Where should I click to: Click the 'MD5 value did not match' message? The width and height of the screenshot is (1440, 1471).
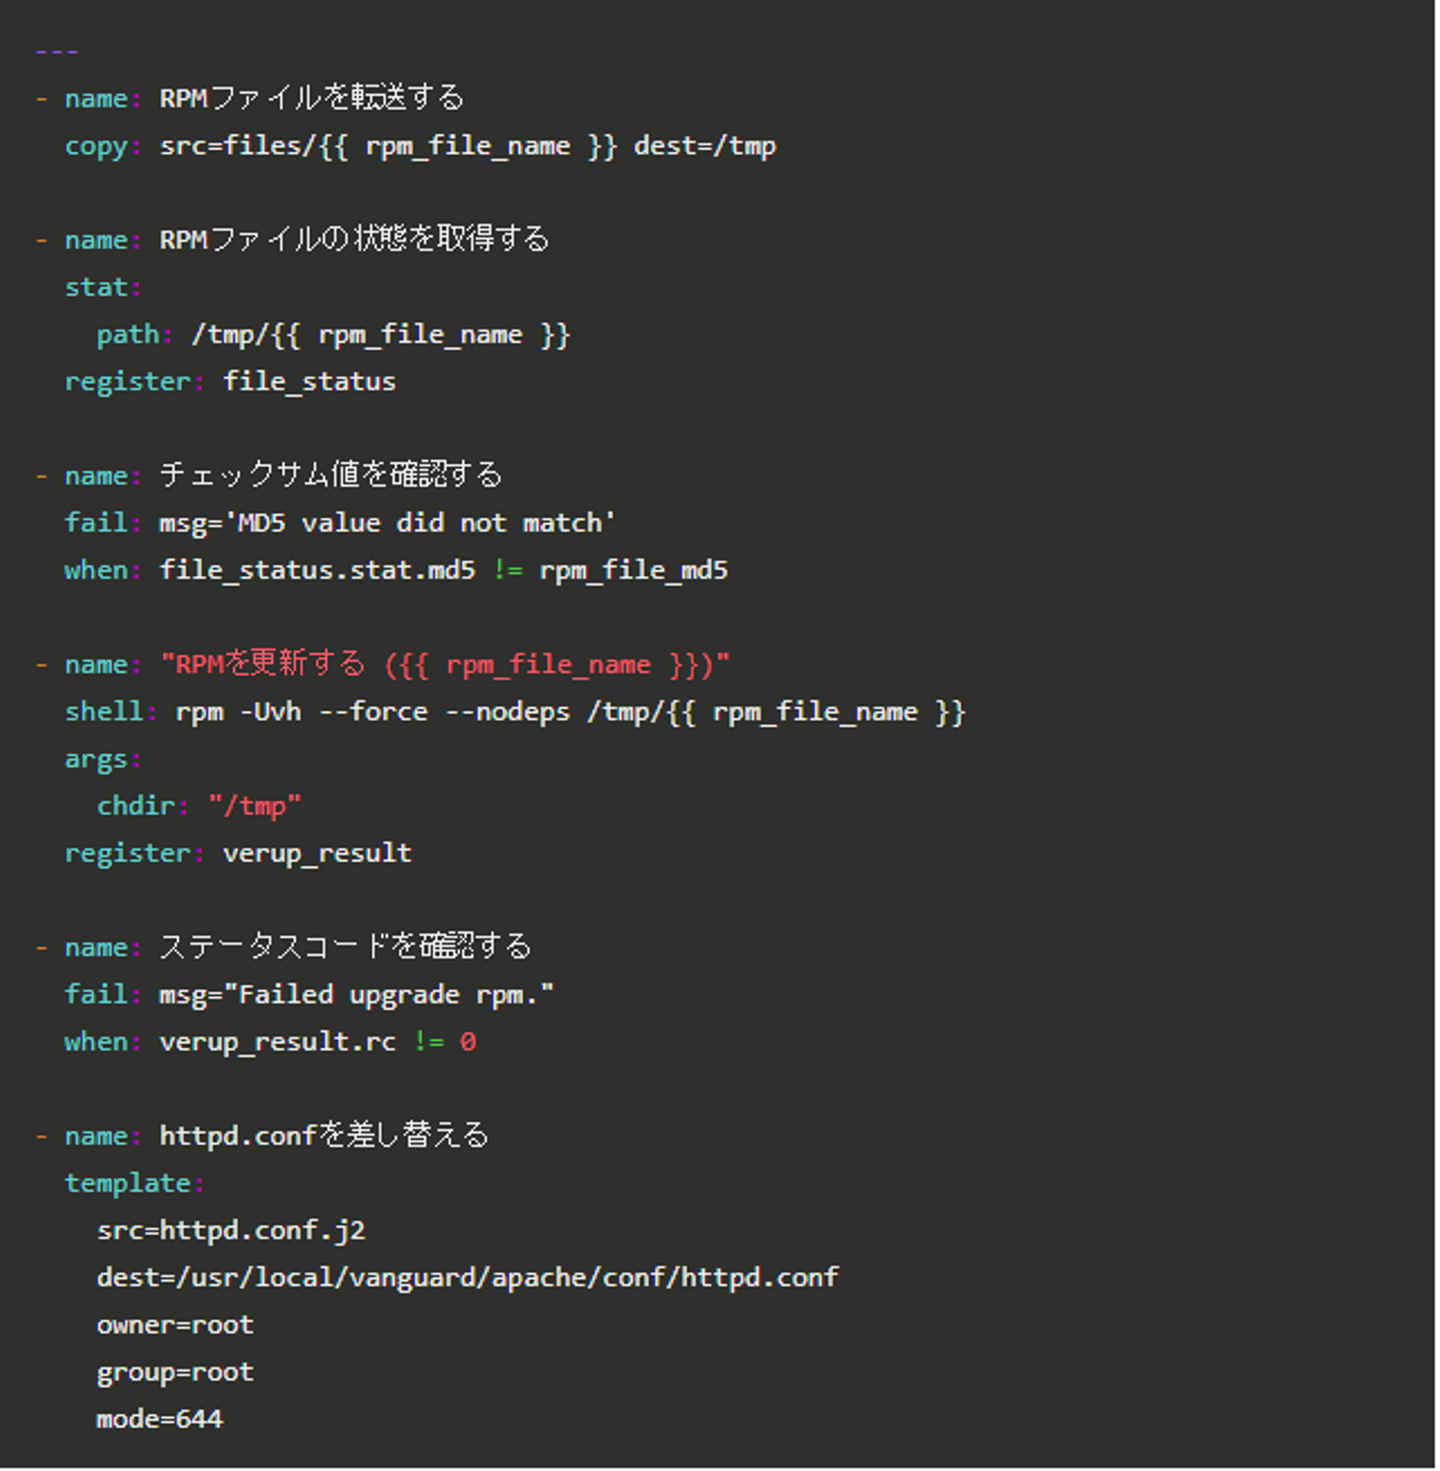(x=420, y=523)
